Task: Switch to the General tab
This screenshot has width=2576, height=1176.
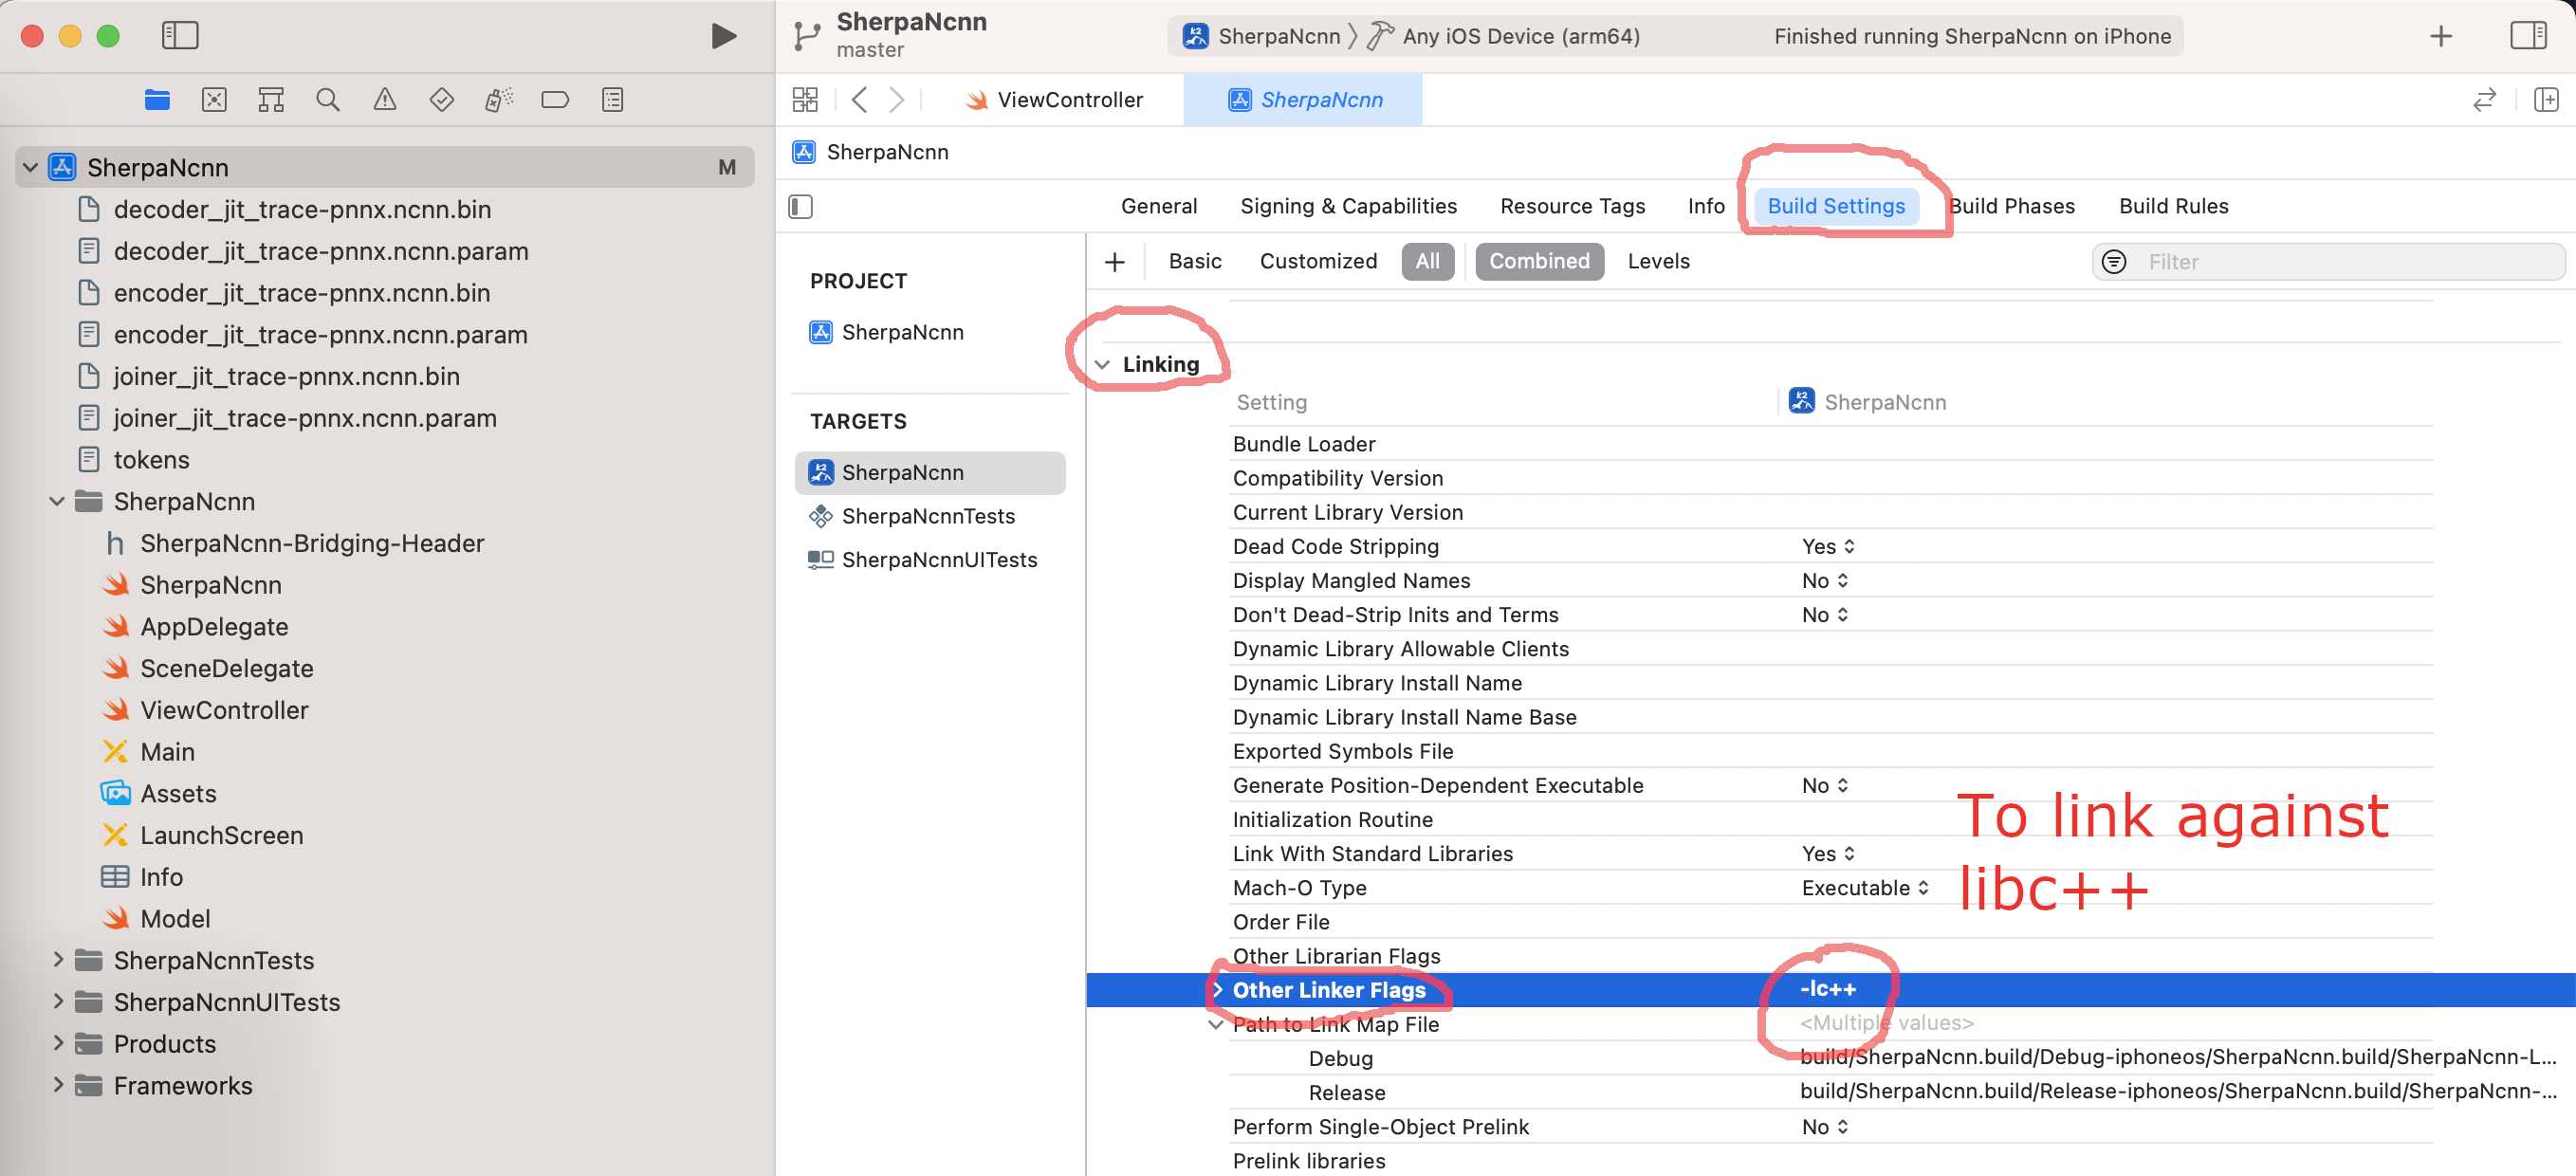Action: 1158,206
